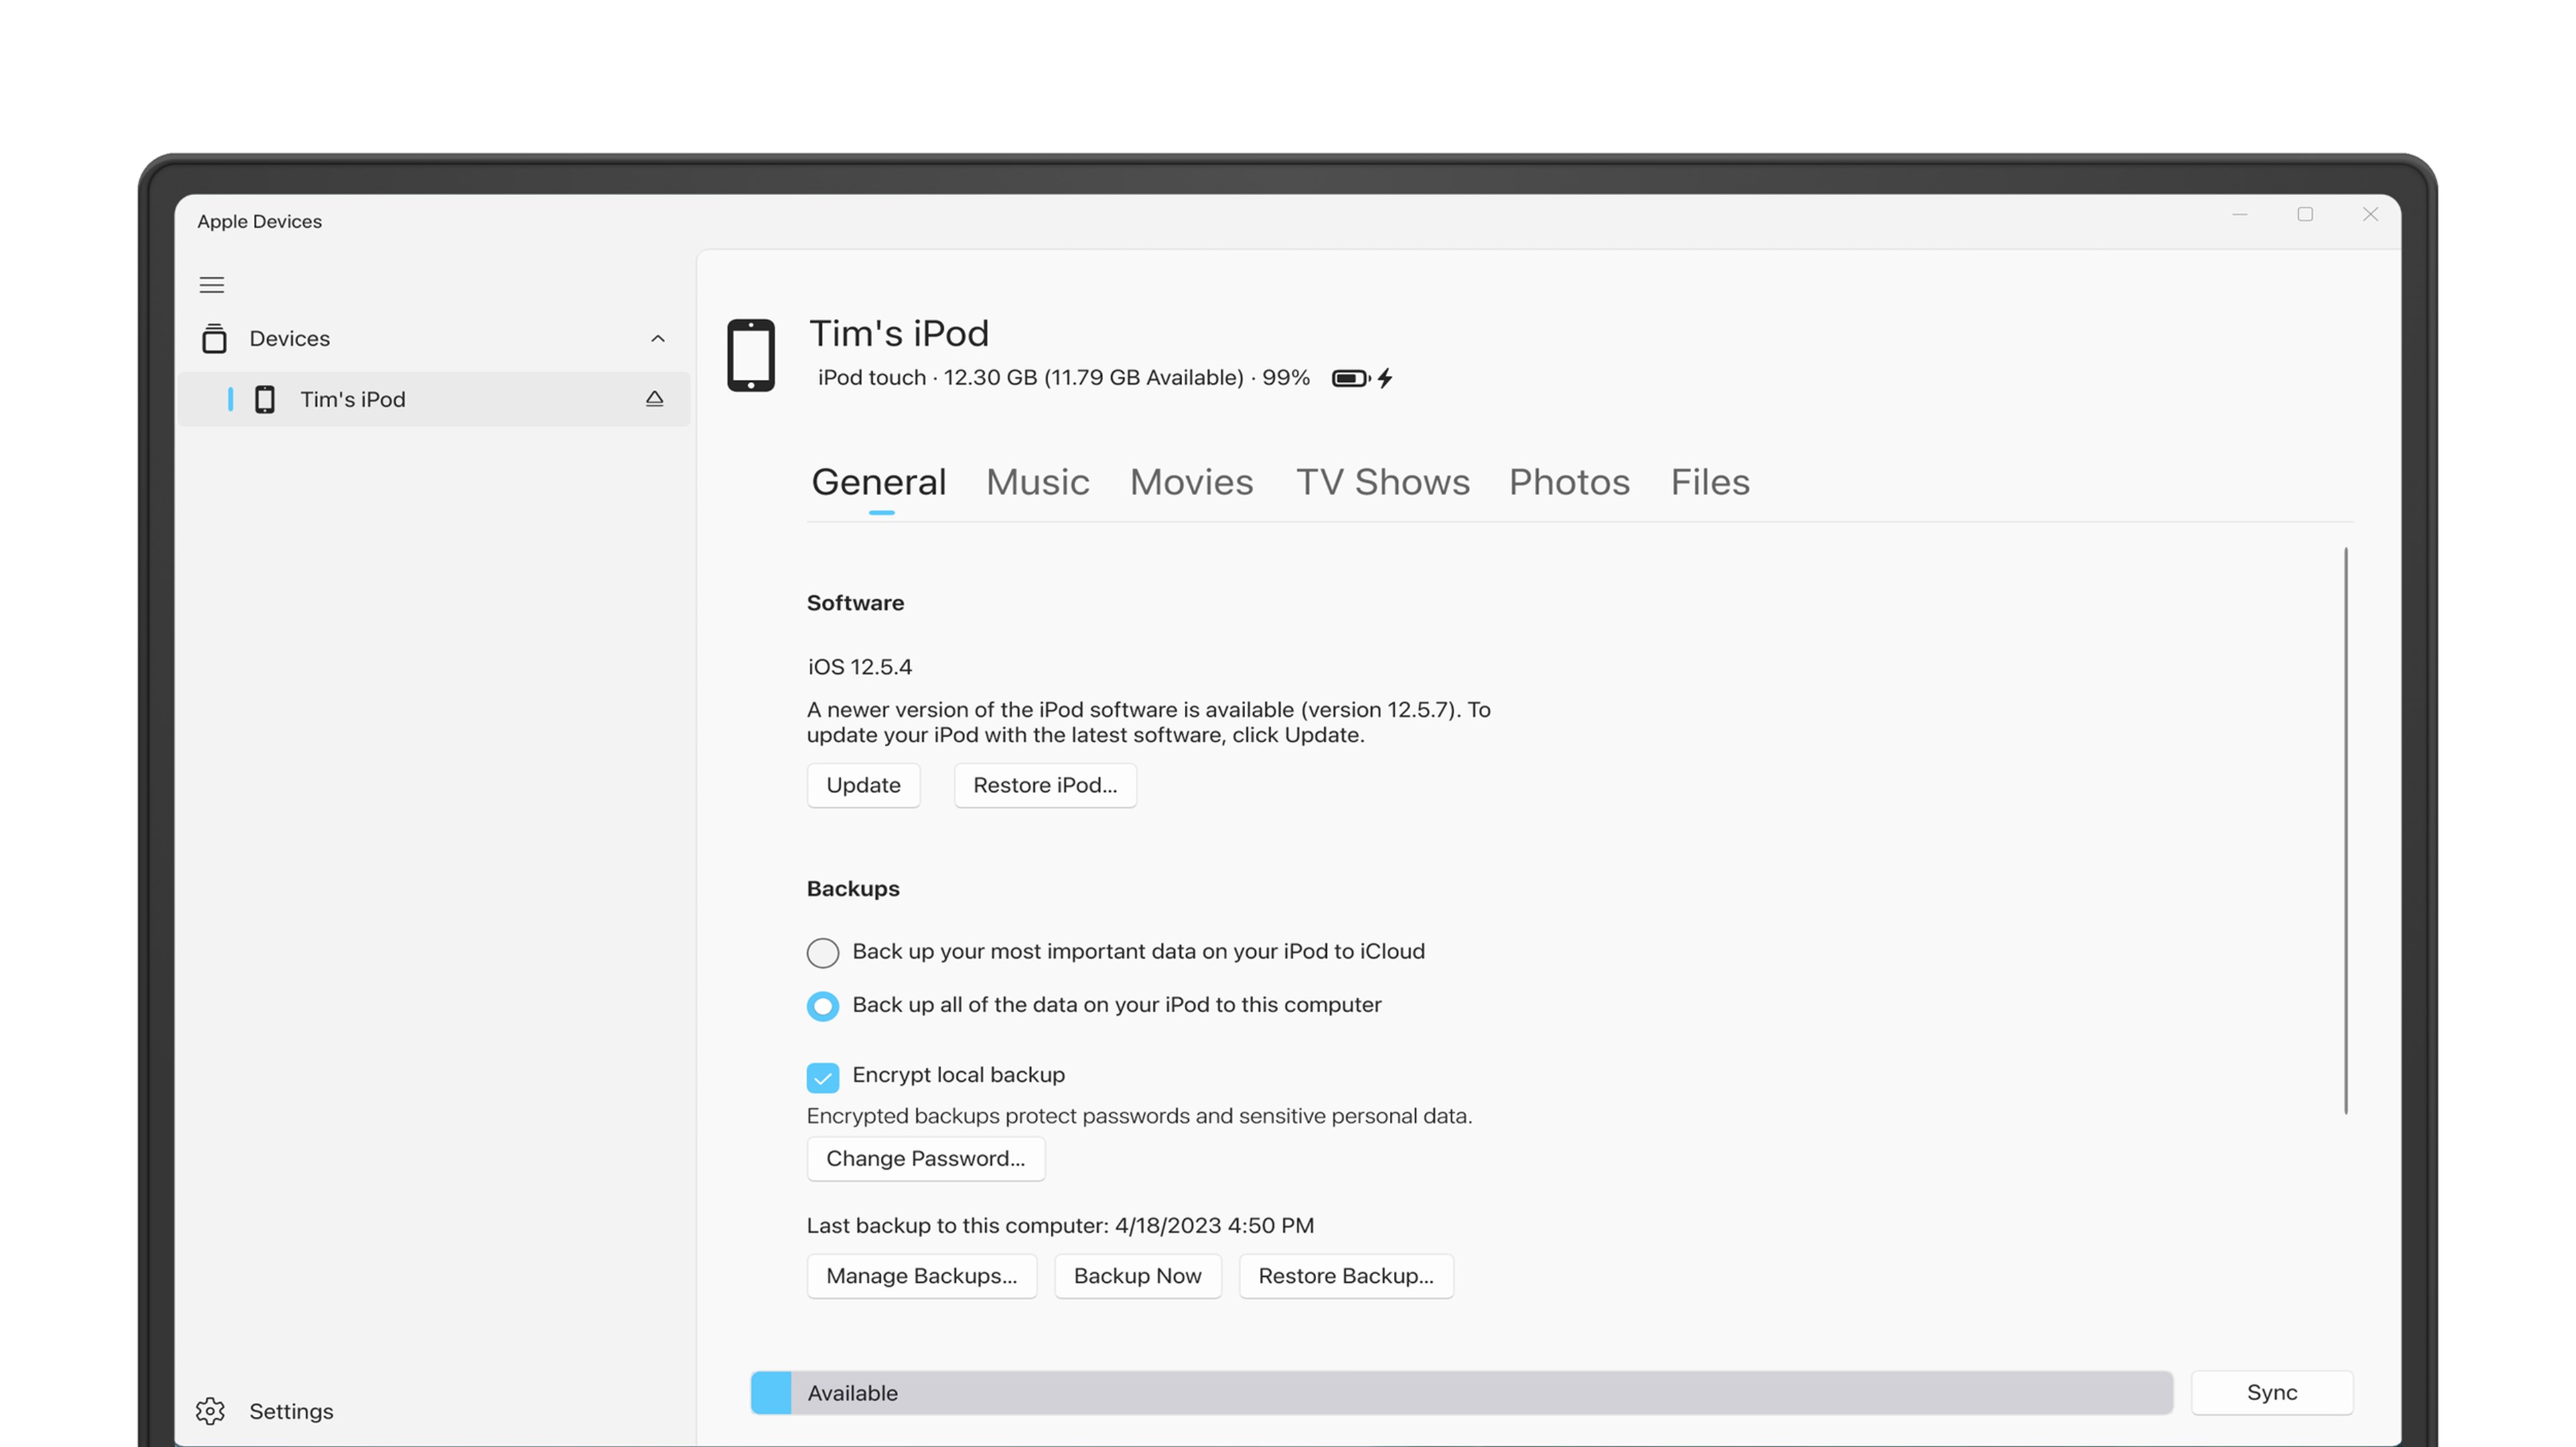Maximize the Apple Devices window
Screen dimensions: 2576x1447
[2305, 214]
